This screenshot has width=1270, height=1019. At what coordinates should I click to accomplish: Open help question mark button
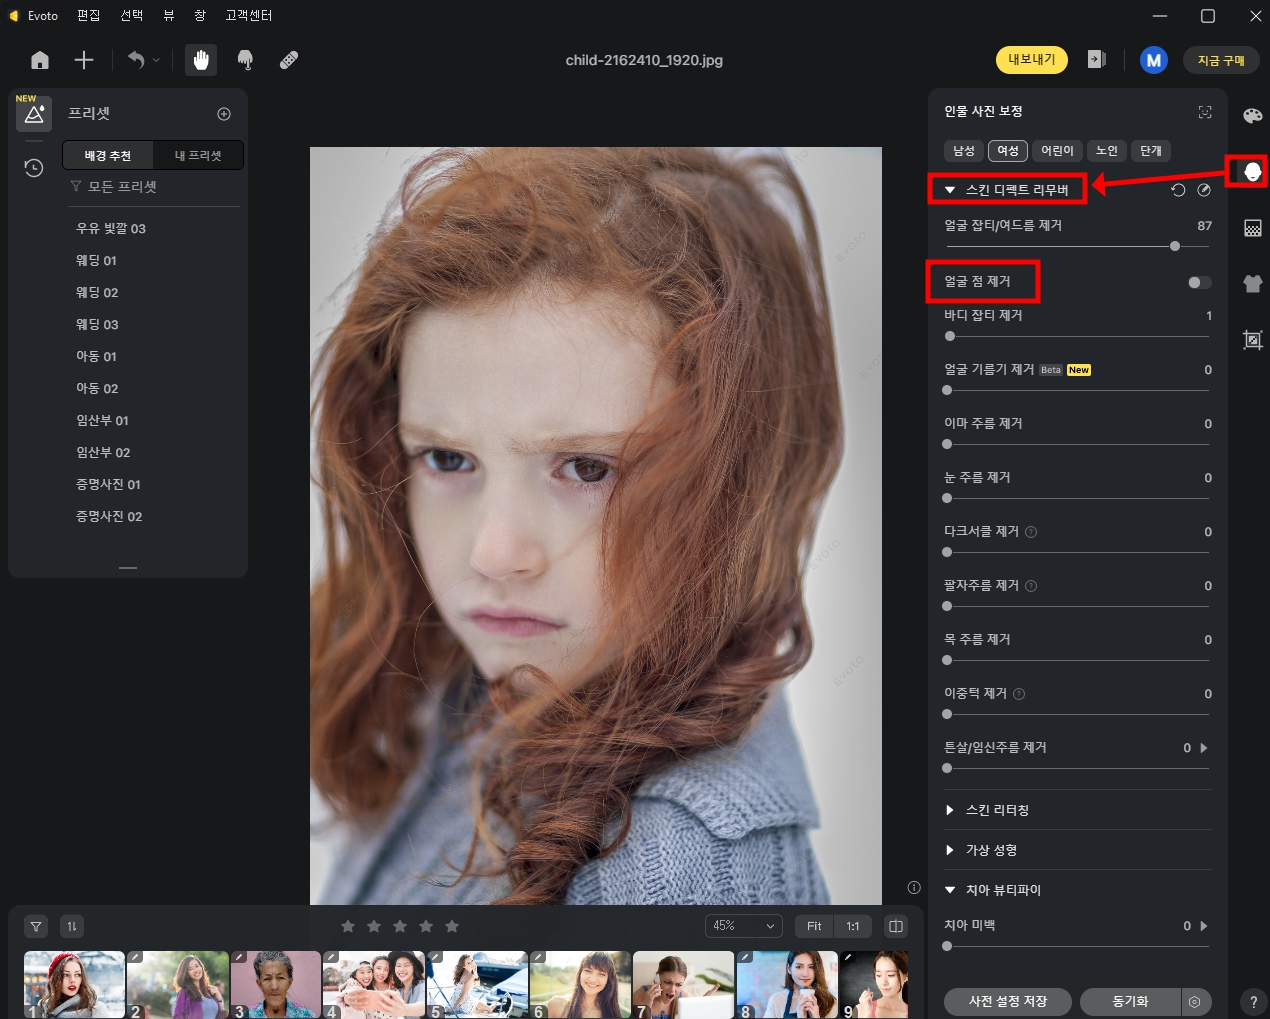pos(1253,1002)
